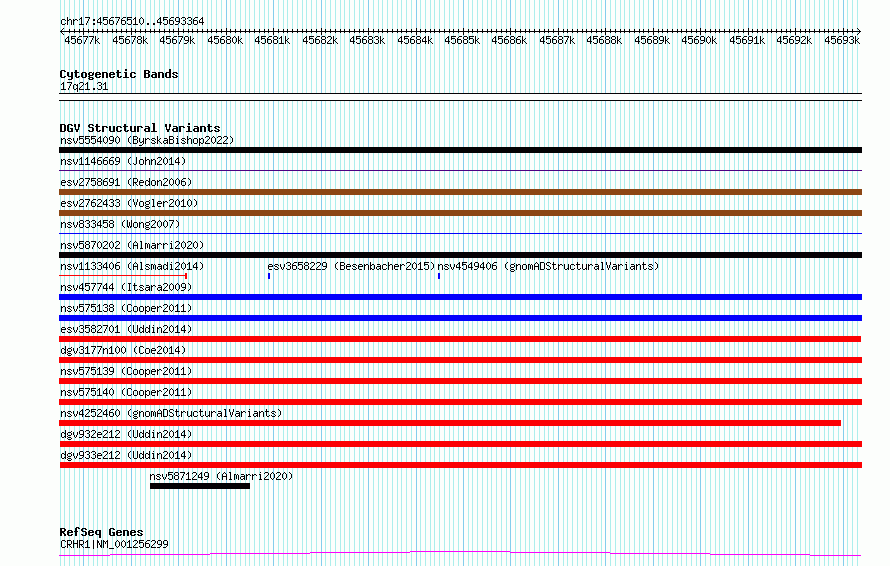Click the small blue marker under esv3658229
This screenshot has height=566, width=890.
pos(269,276)
